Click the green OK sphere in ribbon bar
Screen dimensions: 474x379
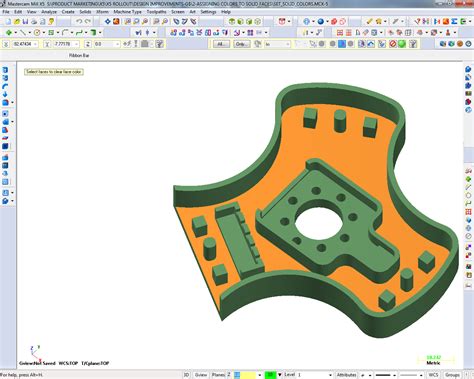point(402,44)
